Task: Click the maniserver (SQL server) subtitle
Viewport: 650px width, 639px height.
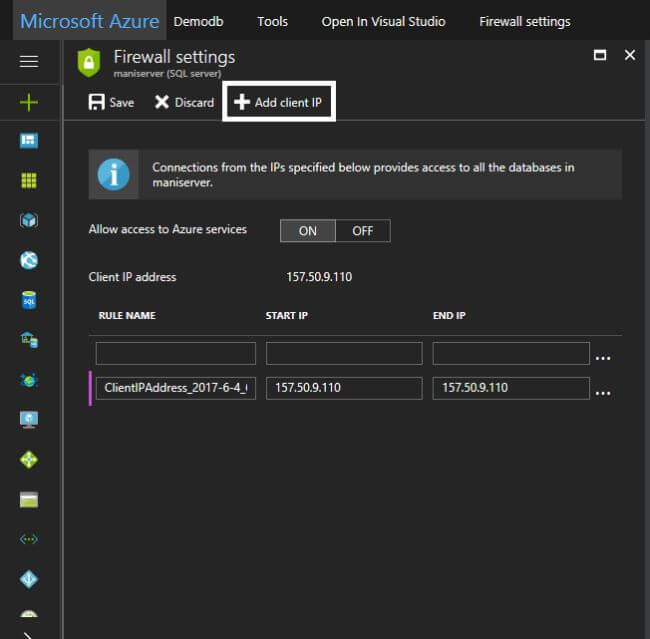Action: 167,74
